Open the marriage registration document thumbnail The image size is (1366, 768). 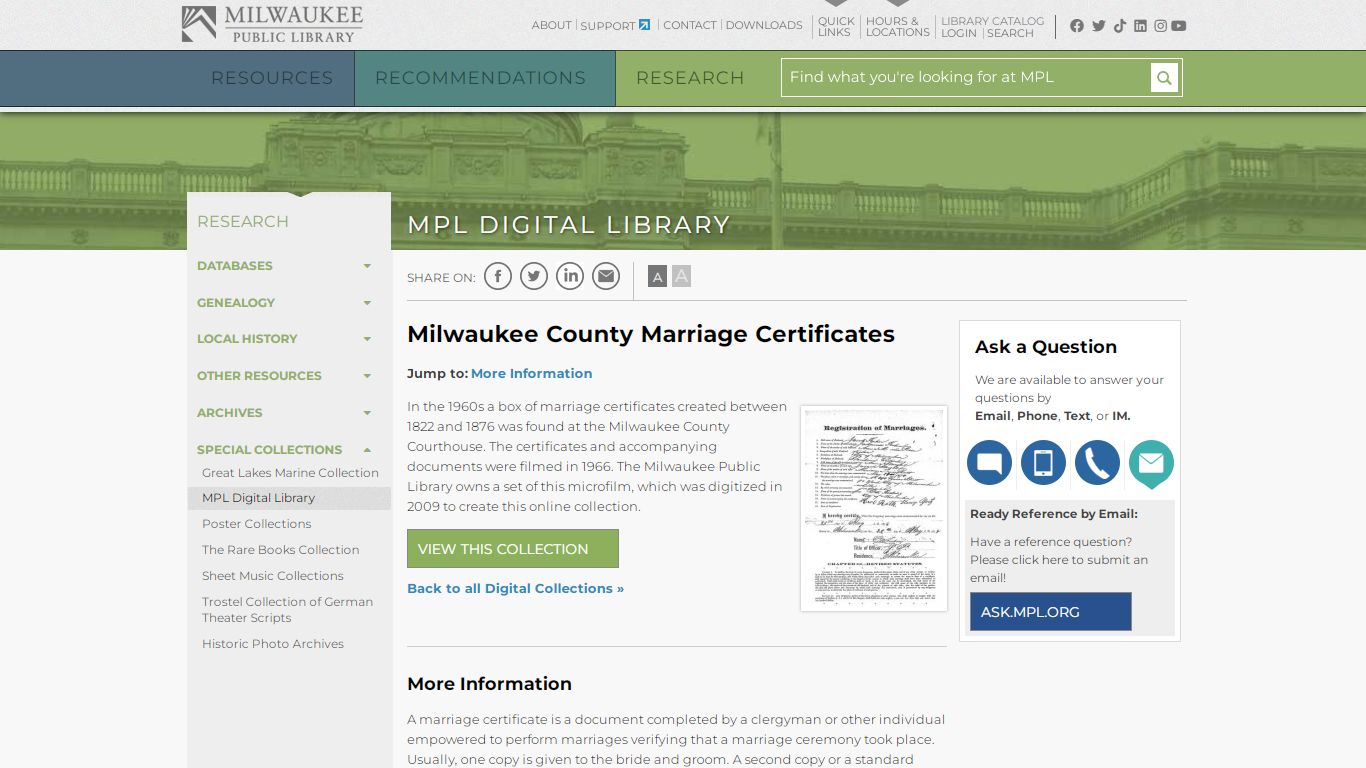coord(874,508)
